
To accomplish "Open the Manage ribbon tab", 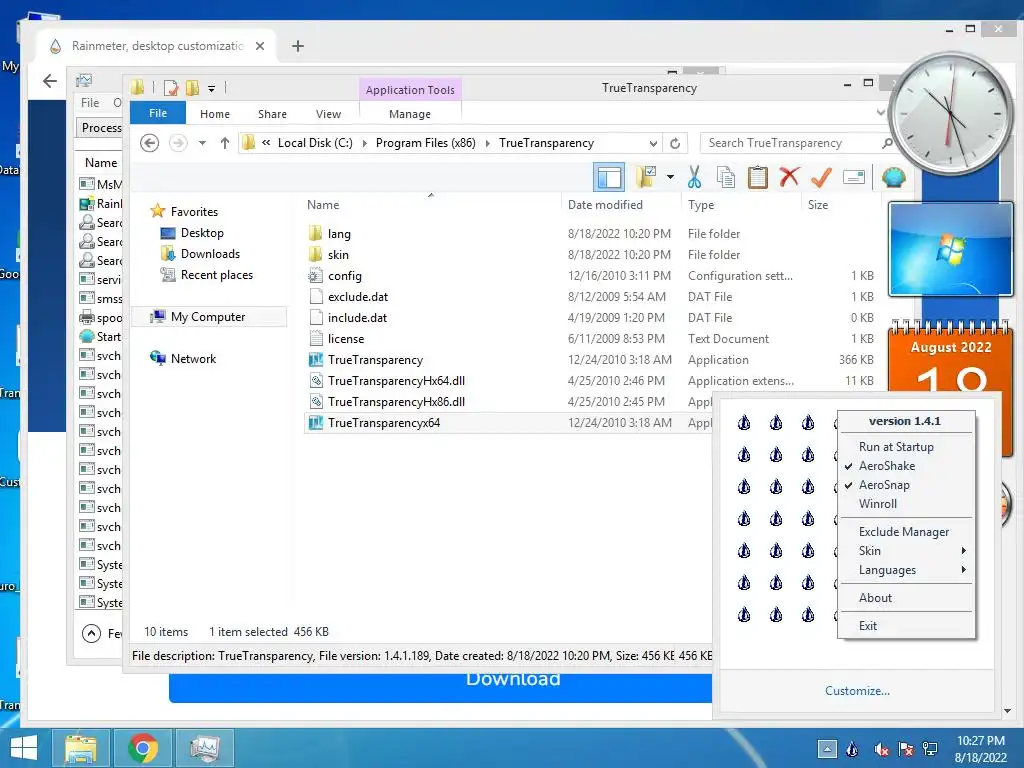I will click(409, 114).
